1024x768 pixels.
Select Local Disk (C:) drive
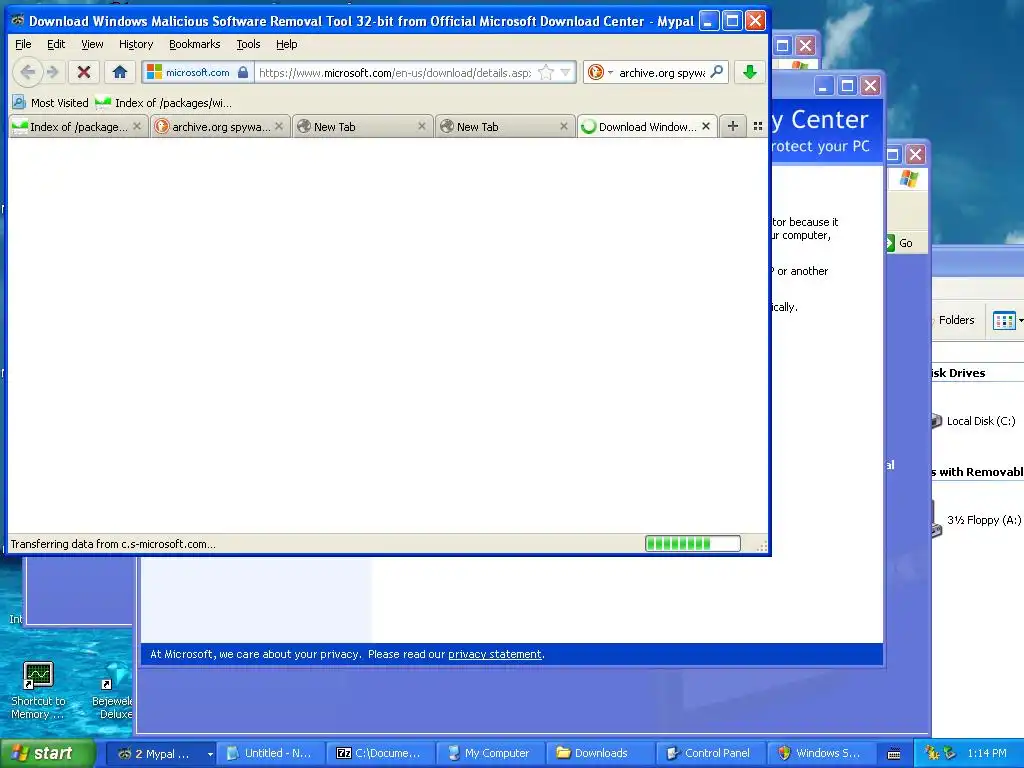[974, 421]
